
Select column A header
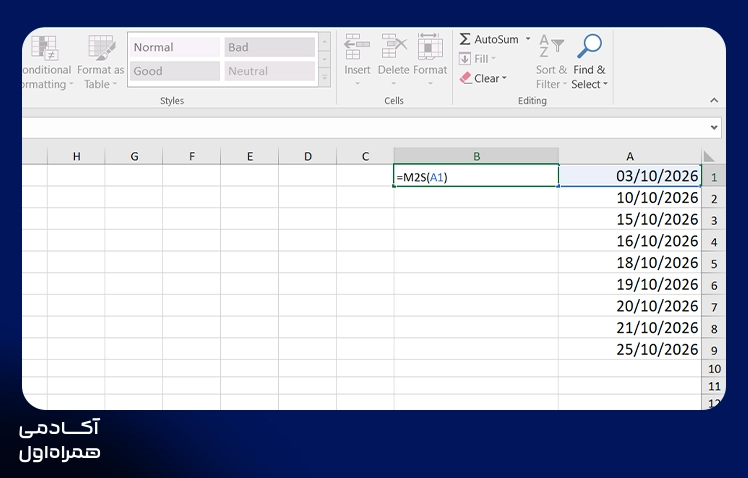coord(630,156)
